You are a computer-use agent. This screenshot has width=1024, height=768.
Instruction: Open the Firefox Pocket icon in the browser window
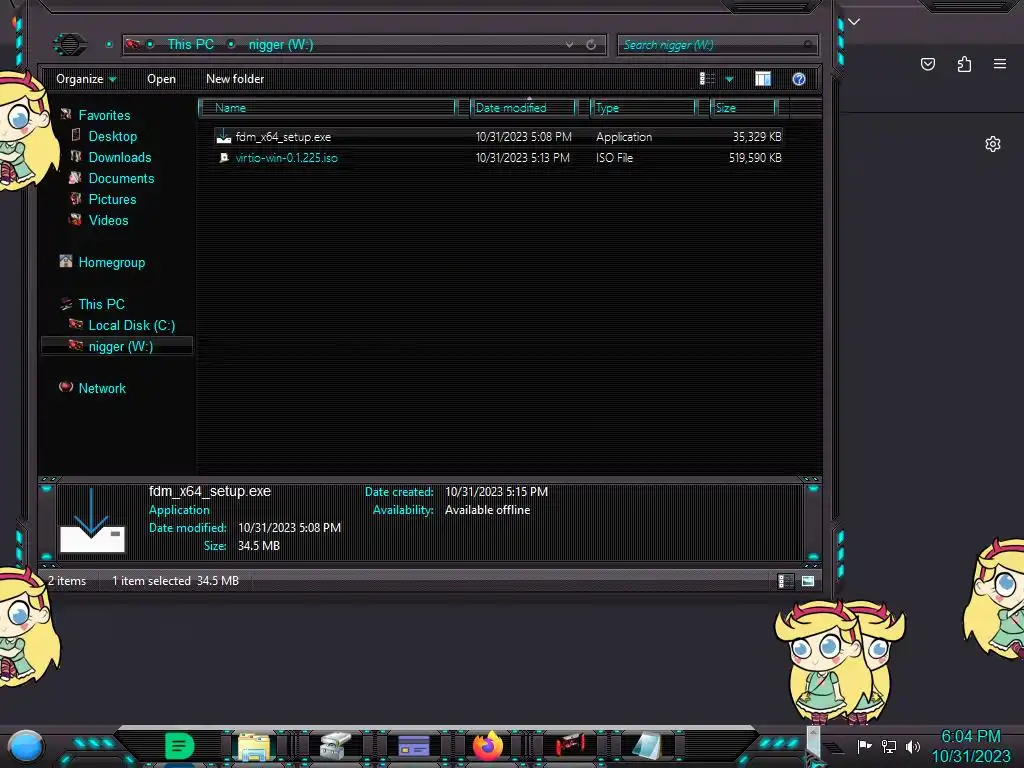tap(928, 64)
